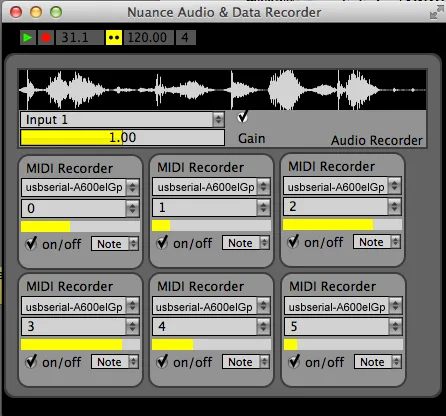The width and height of the screenshot is (446, 416).
Task: Click the level bar of MIDI Recorder 1
Action: (x=211, y=226)
